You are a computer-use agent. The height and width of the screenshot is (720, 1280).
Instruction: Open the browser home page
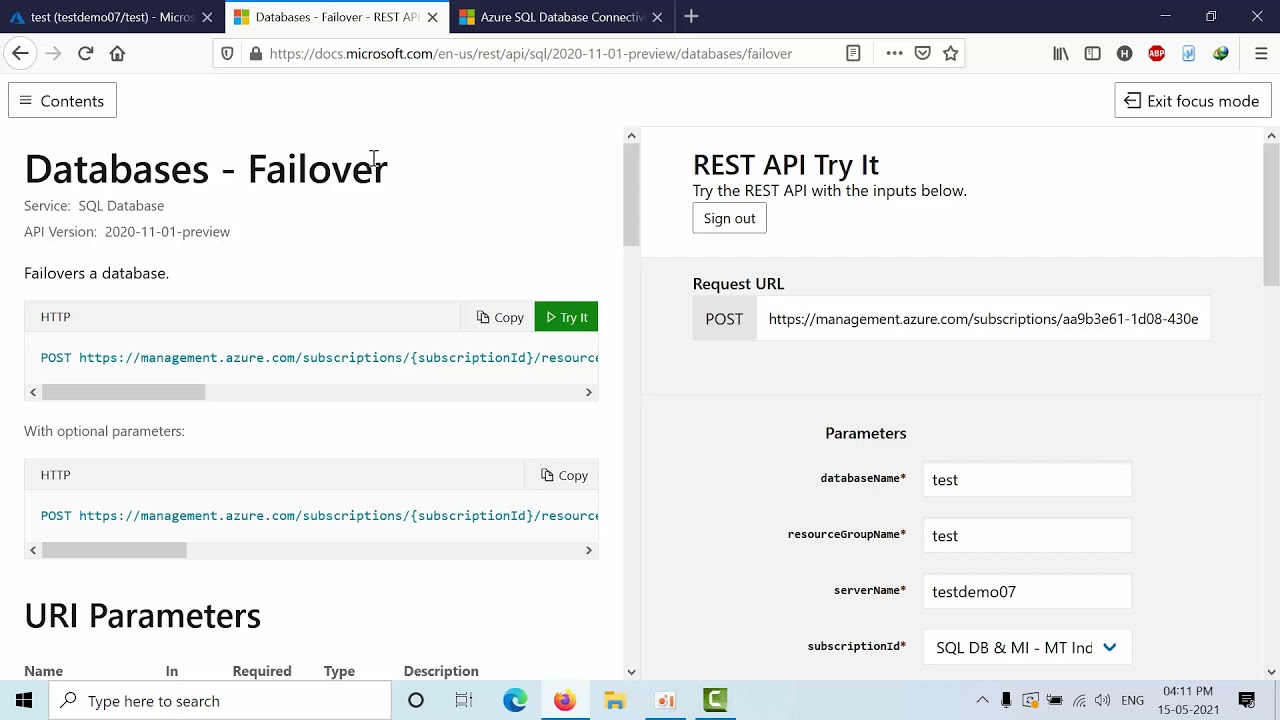click(x=117, y=53)
